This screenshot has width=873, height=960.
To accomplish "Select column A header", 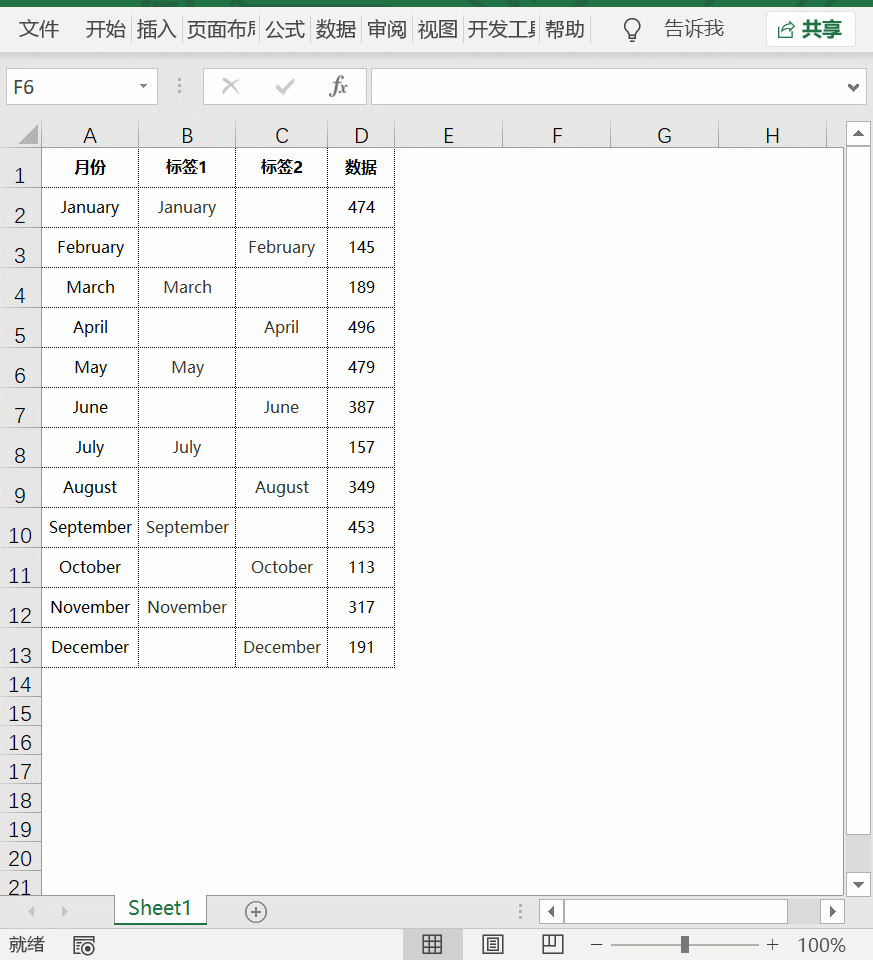I will pyautogui.click(x=90, y=135).
